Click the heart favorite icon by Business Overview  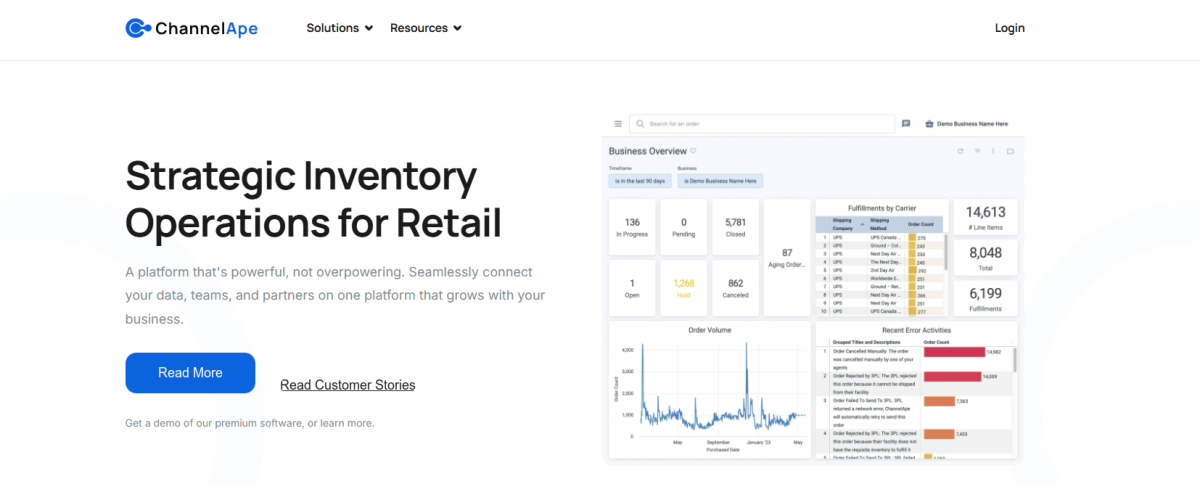[693, 151]
